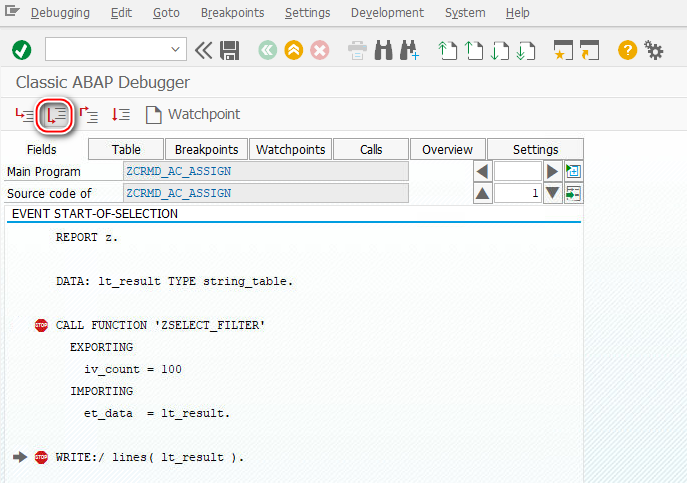Open the System menu
687x483 pixels.
[x=465, y=13]
